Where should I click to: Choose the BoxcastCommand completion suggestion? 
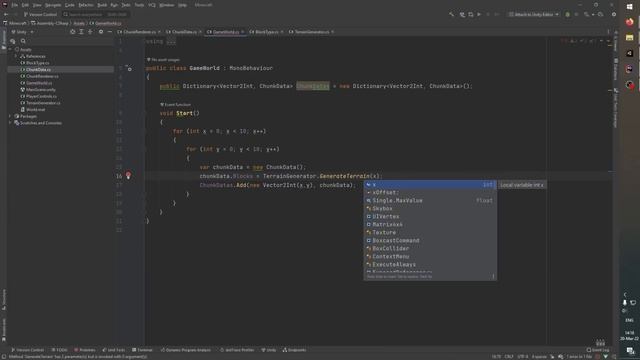tap(430, 240)
